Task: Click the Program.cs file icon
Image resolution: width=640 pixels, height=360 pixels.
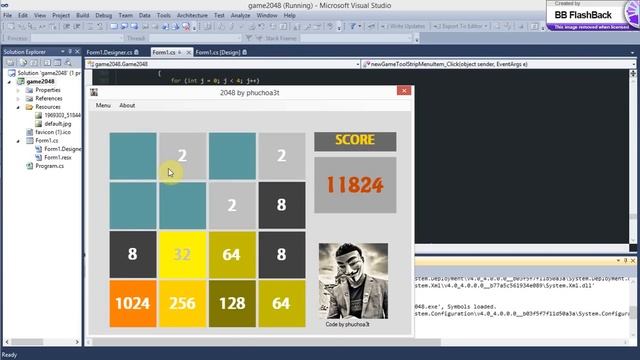Action: pyautogui.click(x=29, y=166)
